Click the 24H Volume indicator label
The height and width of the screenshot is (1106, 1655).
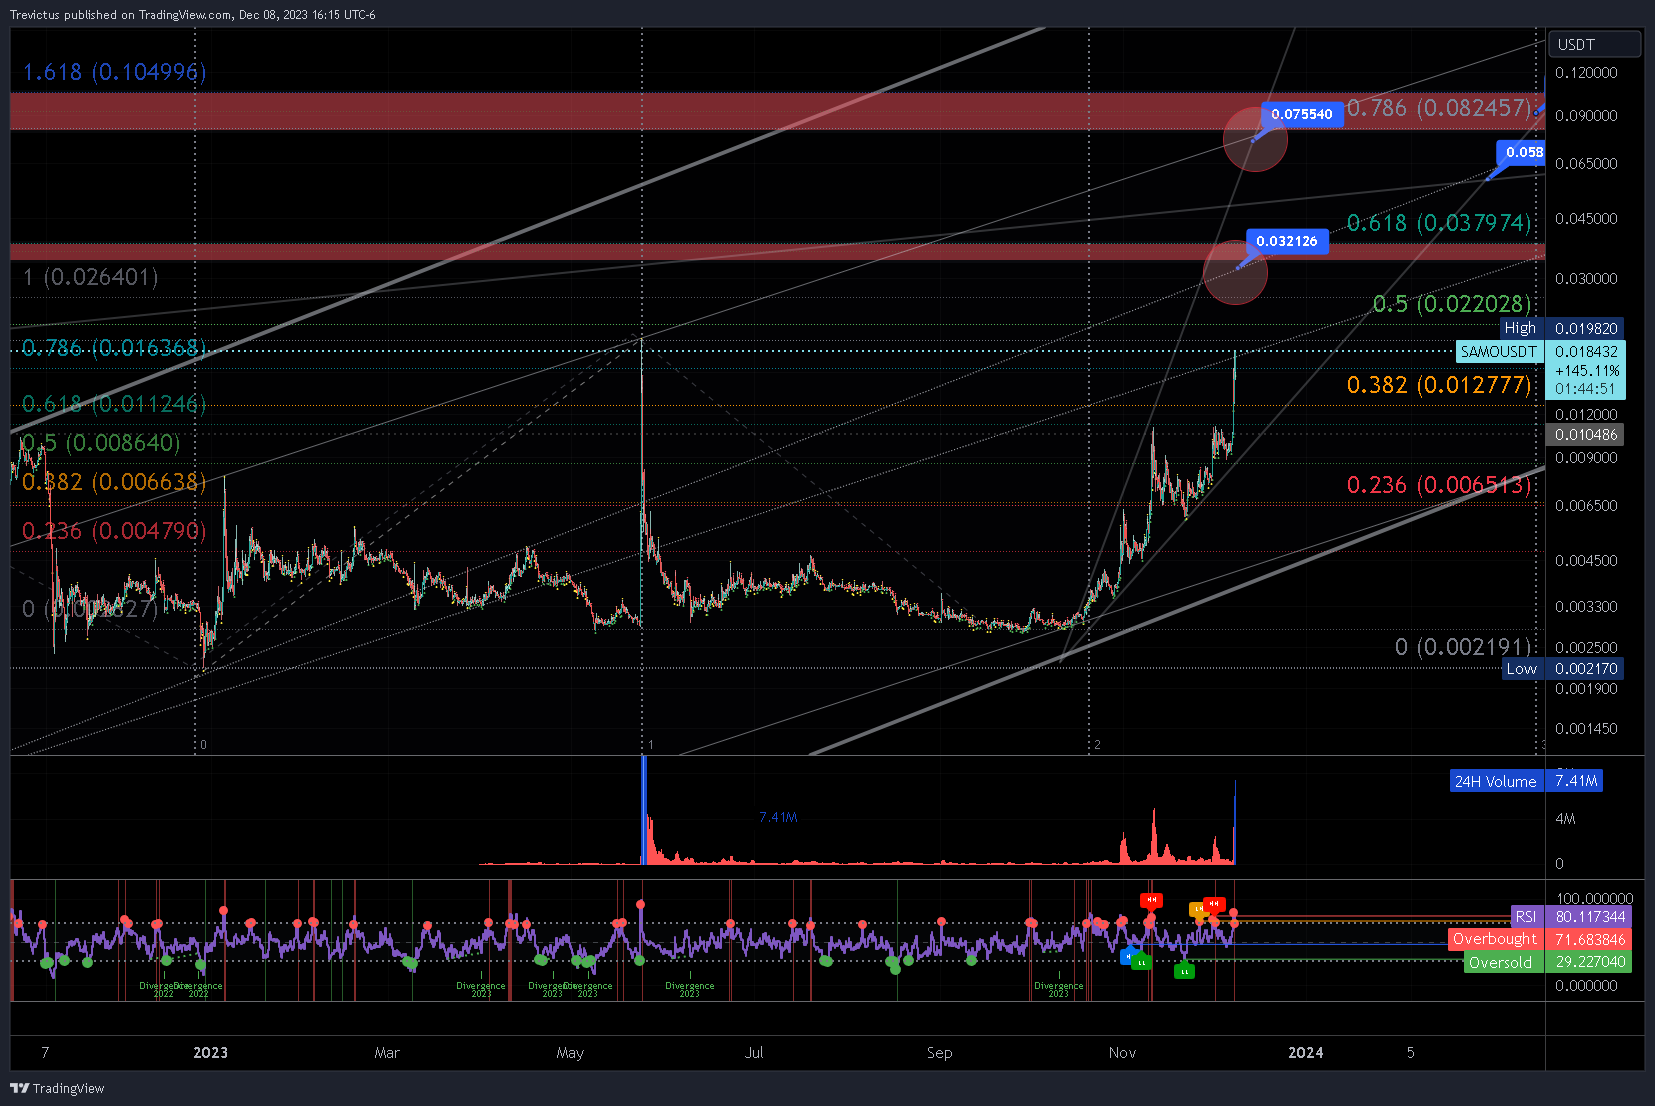coord(1495,782)
